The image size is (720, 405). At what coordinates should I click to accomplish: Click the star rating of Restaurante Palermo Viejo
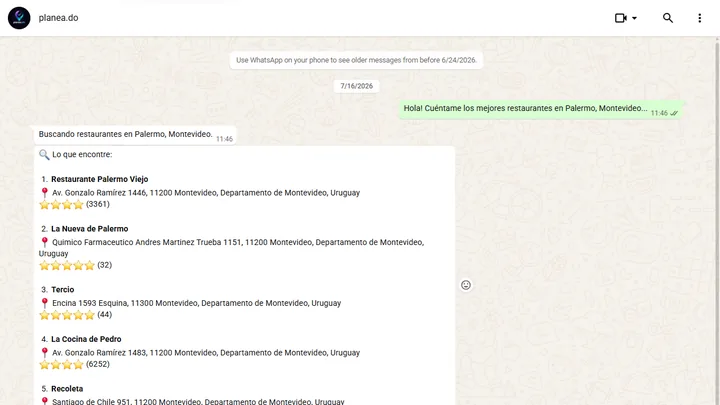click(x=61, y=204)
